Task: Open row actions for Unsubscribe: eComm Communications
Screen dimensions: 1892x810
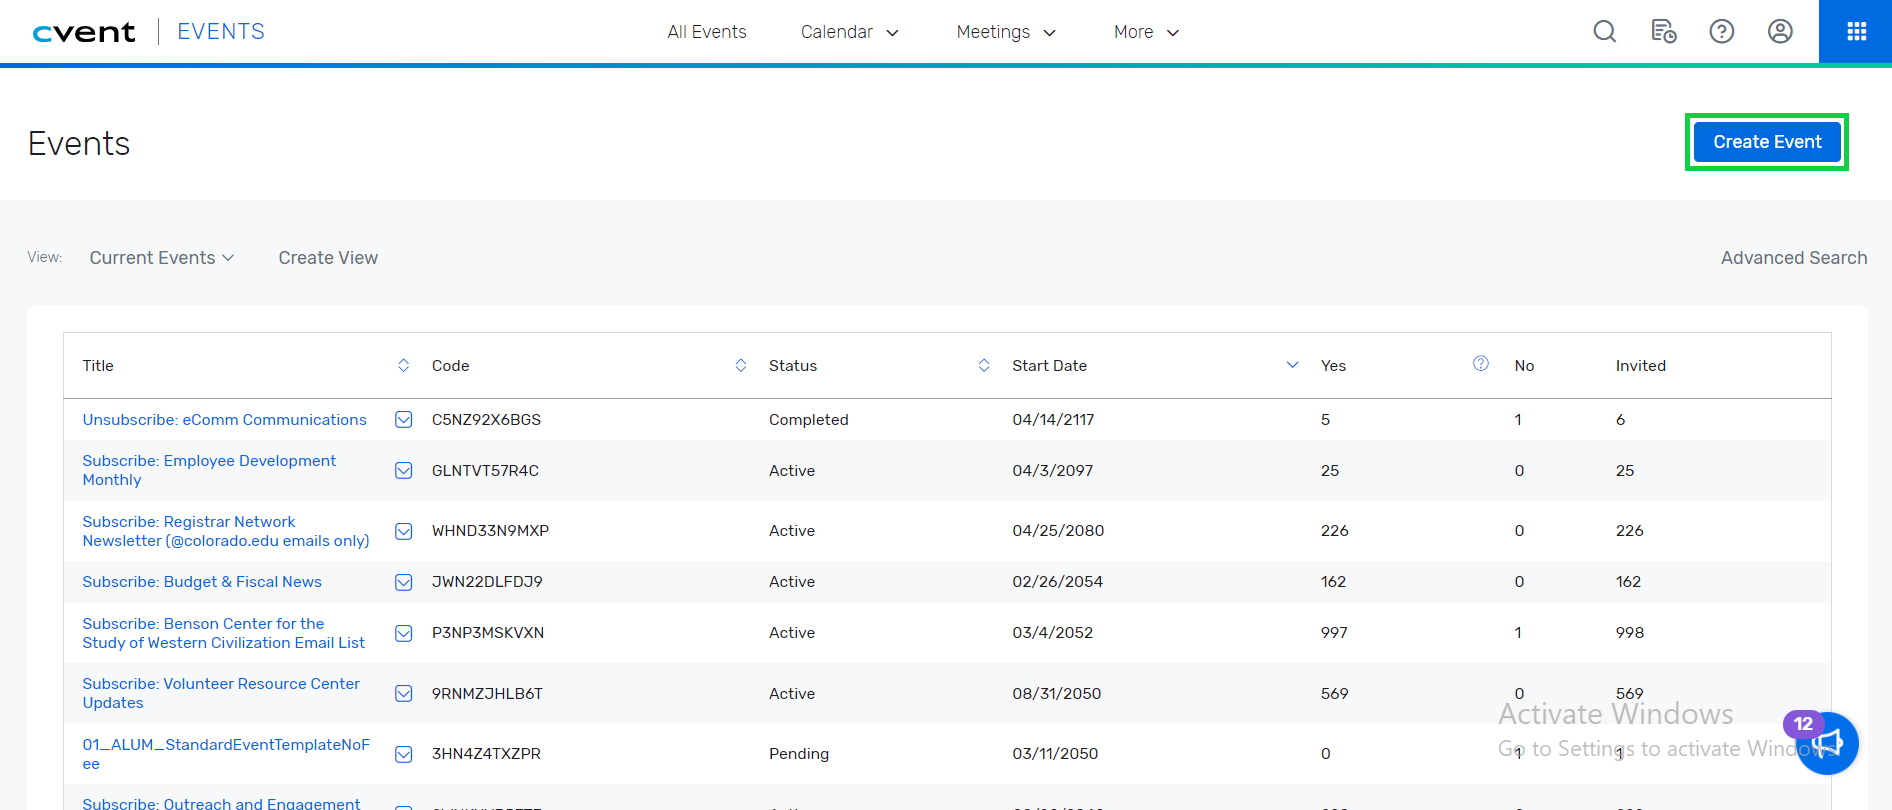Action: pyautogui.click(x=404, y=420)
